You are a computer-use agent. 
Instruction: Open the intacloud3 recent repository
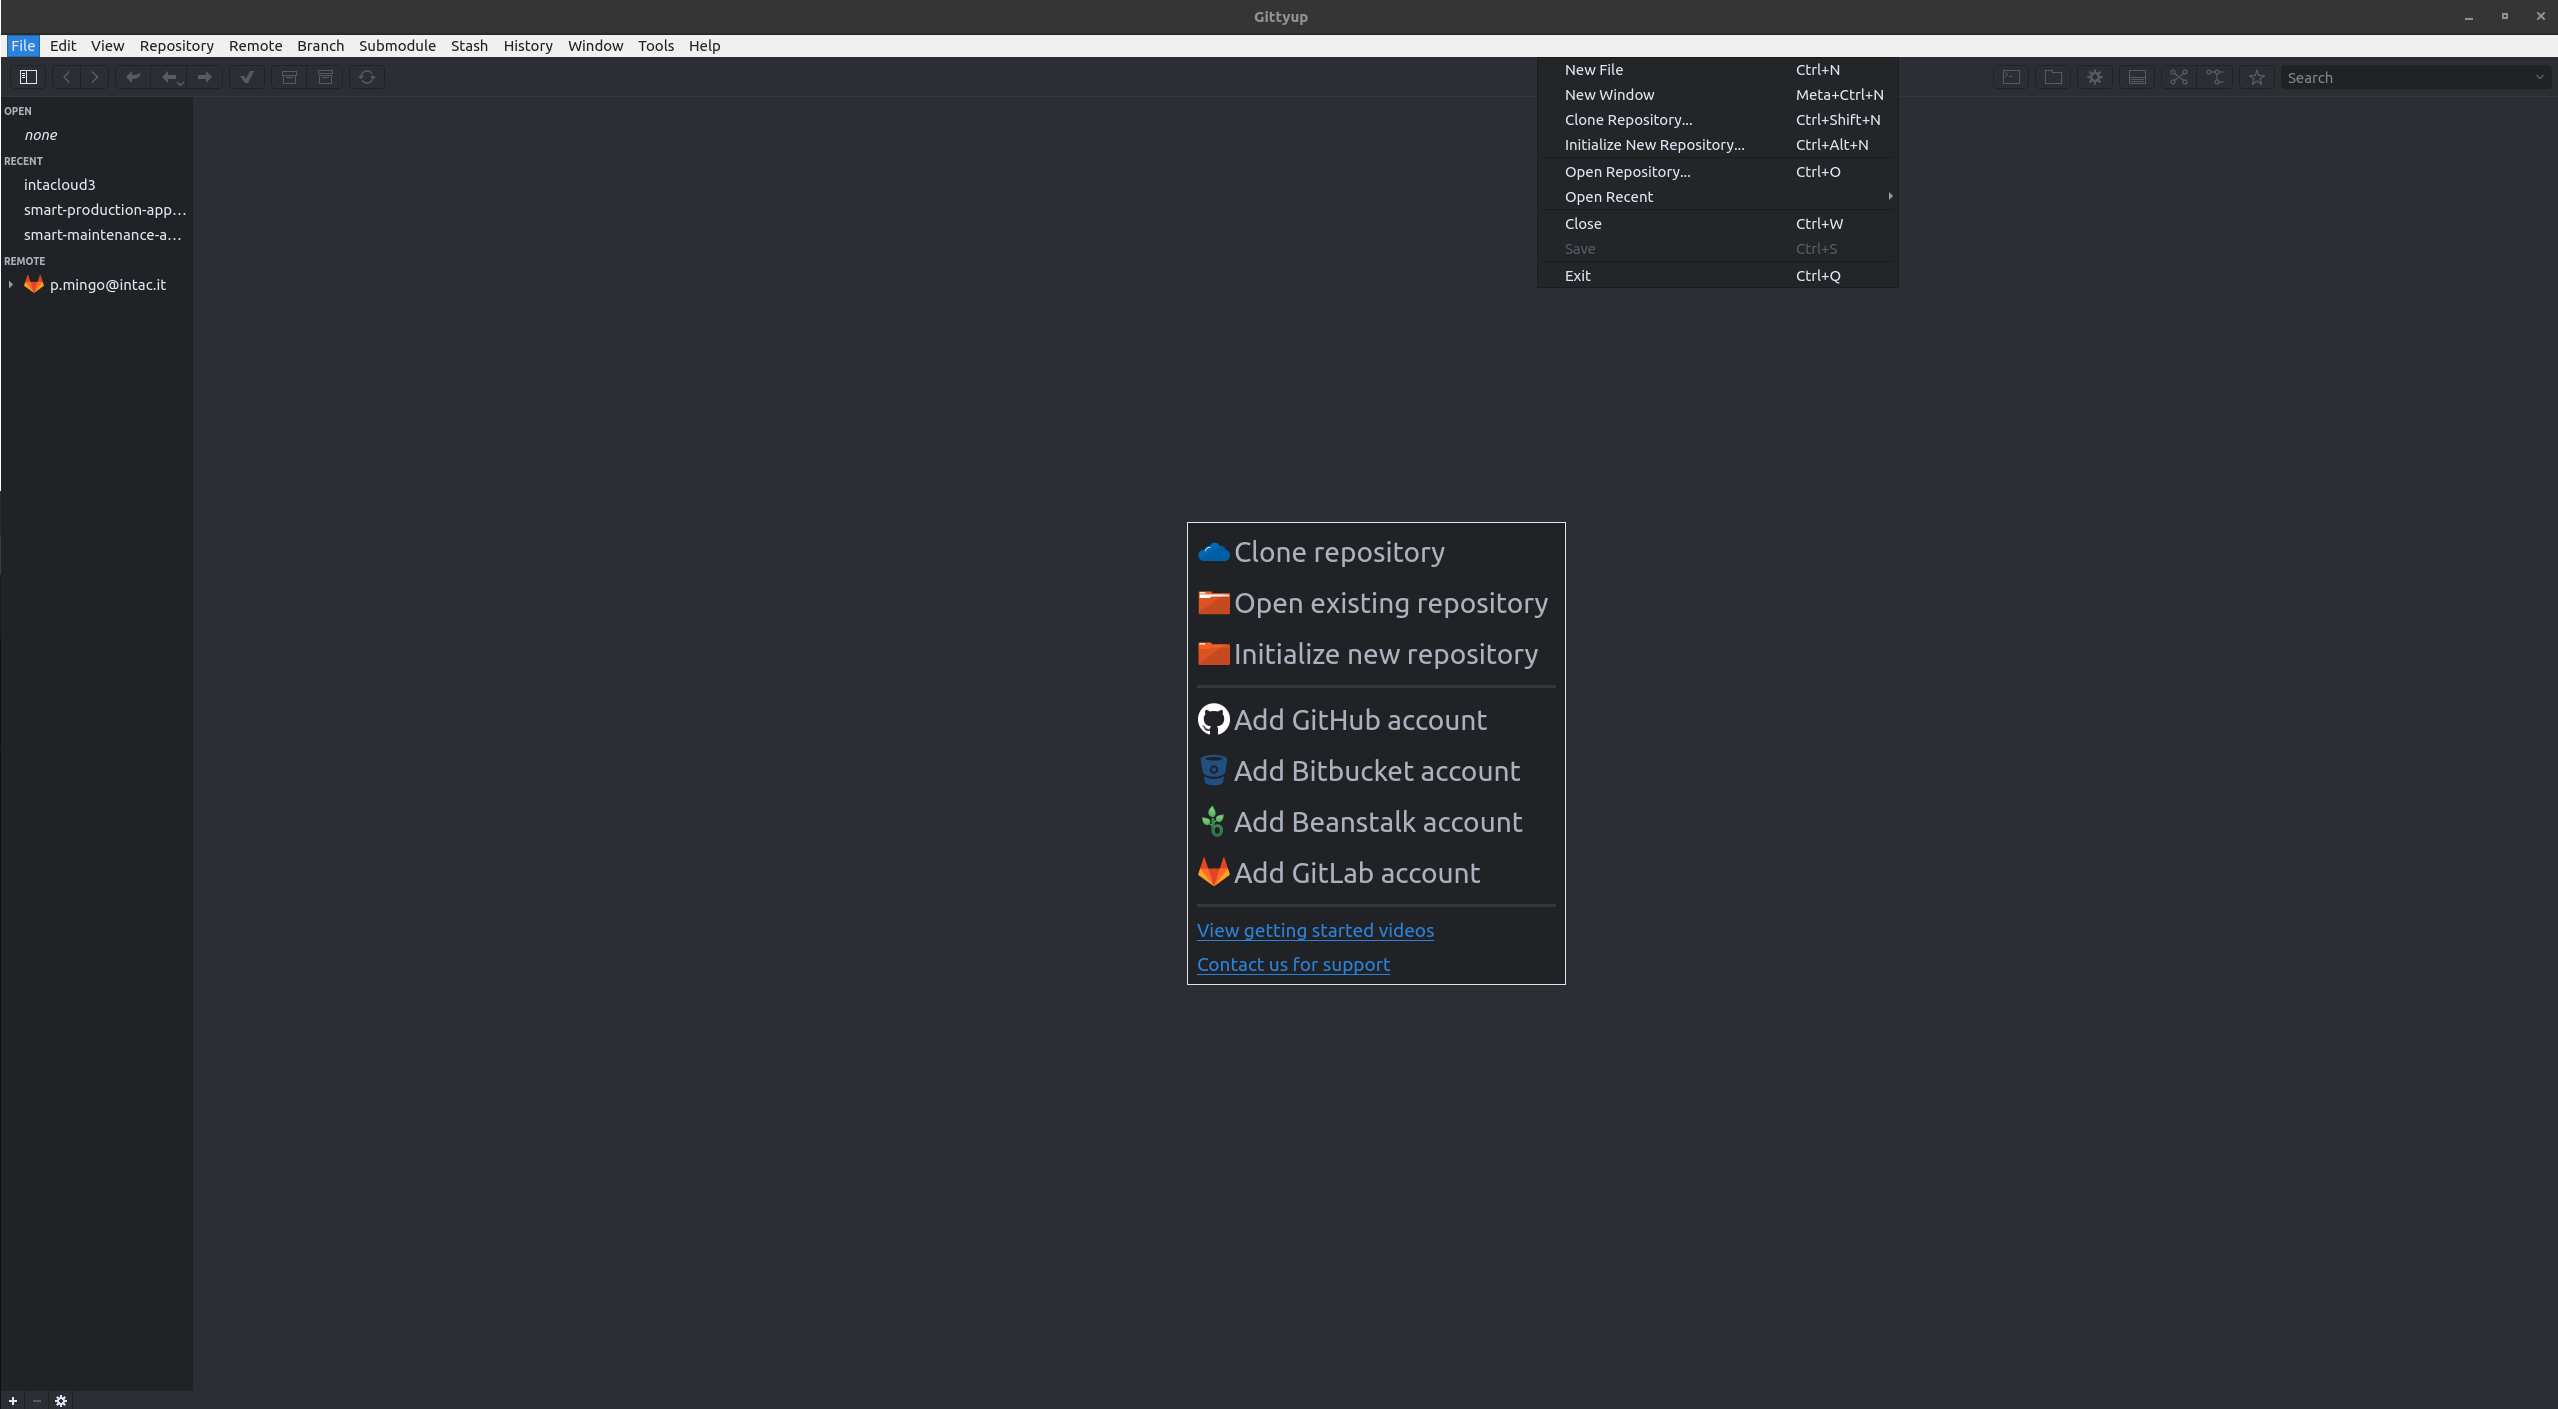[60, 185]
